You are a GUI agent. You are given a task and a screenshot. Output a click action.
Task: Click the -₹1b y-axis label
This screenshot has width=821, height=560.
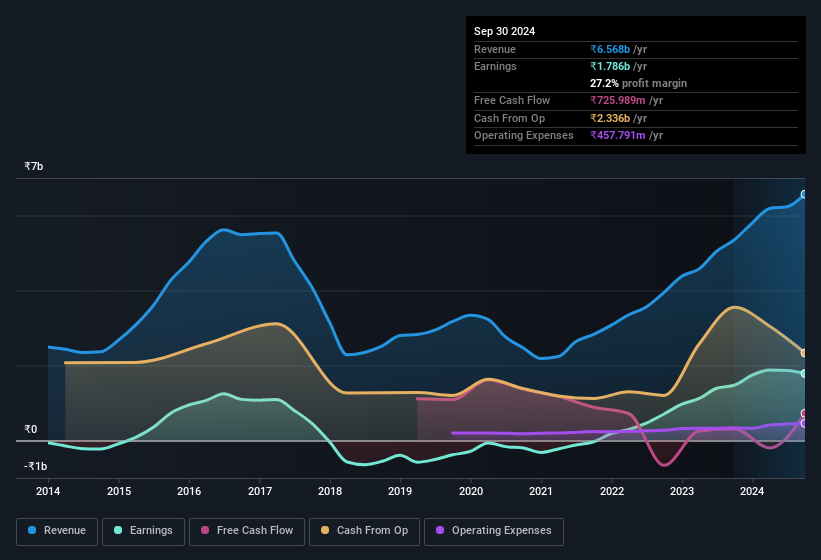click(x=35, y=466)
